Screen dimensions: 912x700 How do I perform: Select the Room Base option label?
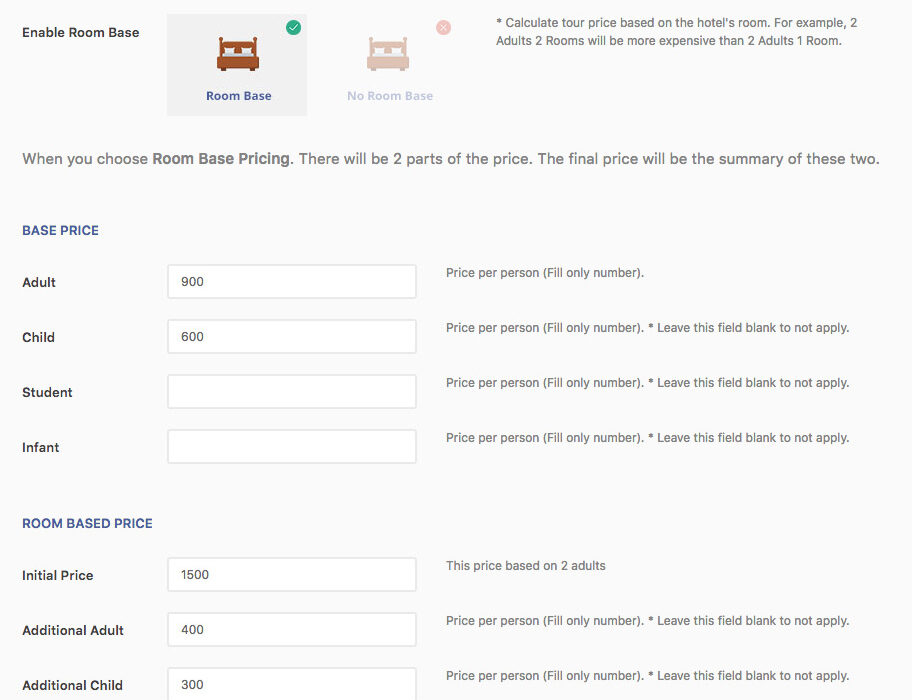(x=238, y=96)
